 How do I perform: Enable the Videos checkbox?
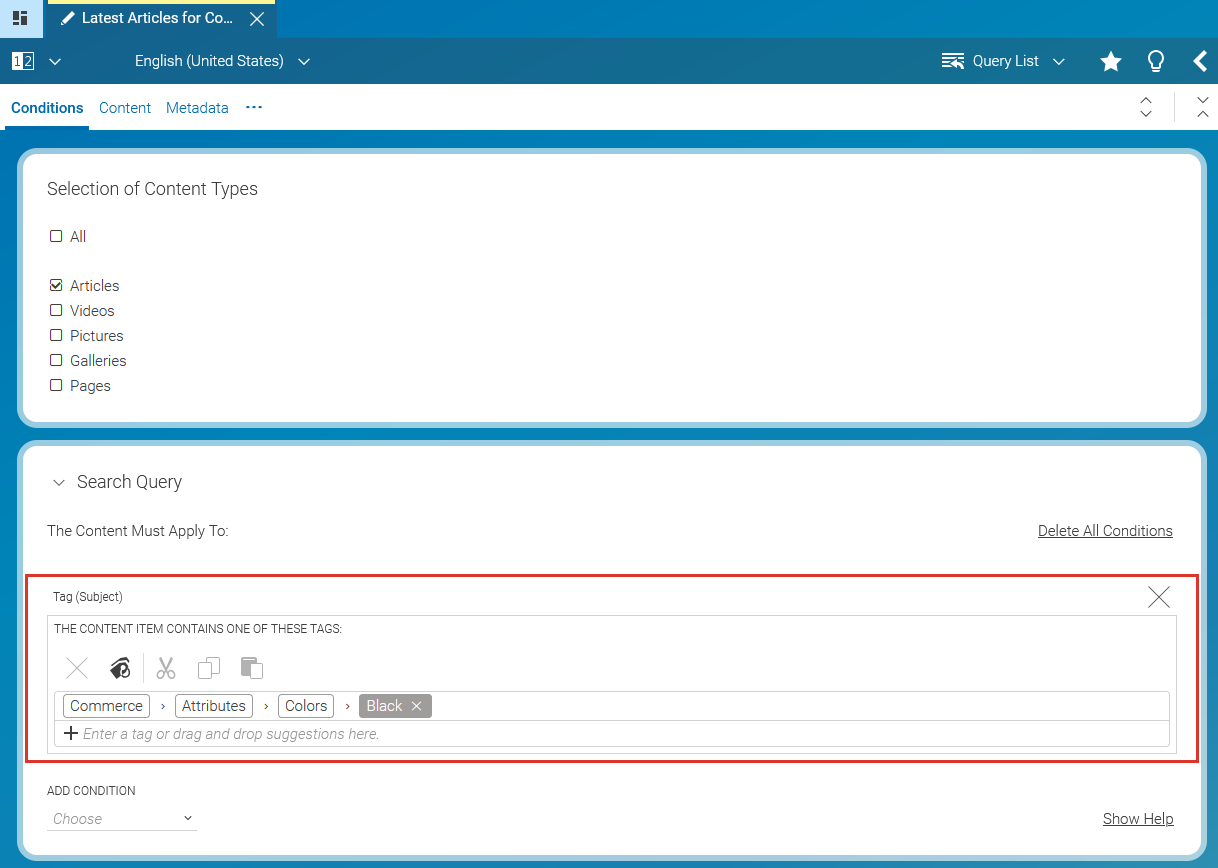[56, 310]
